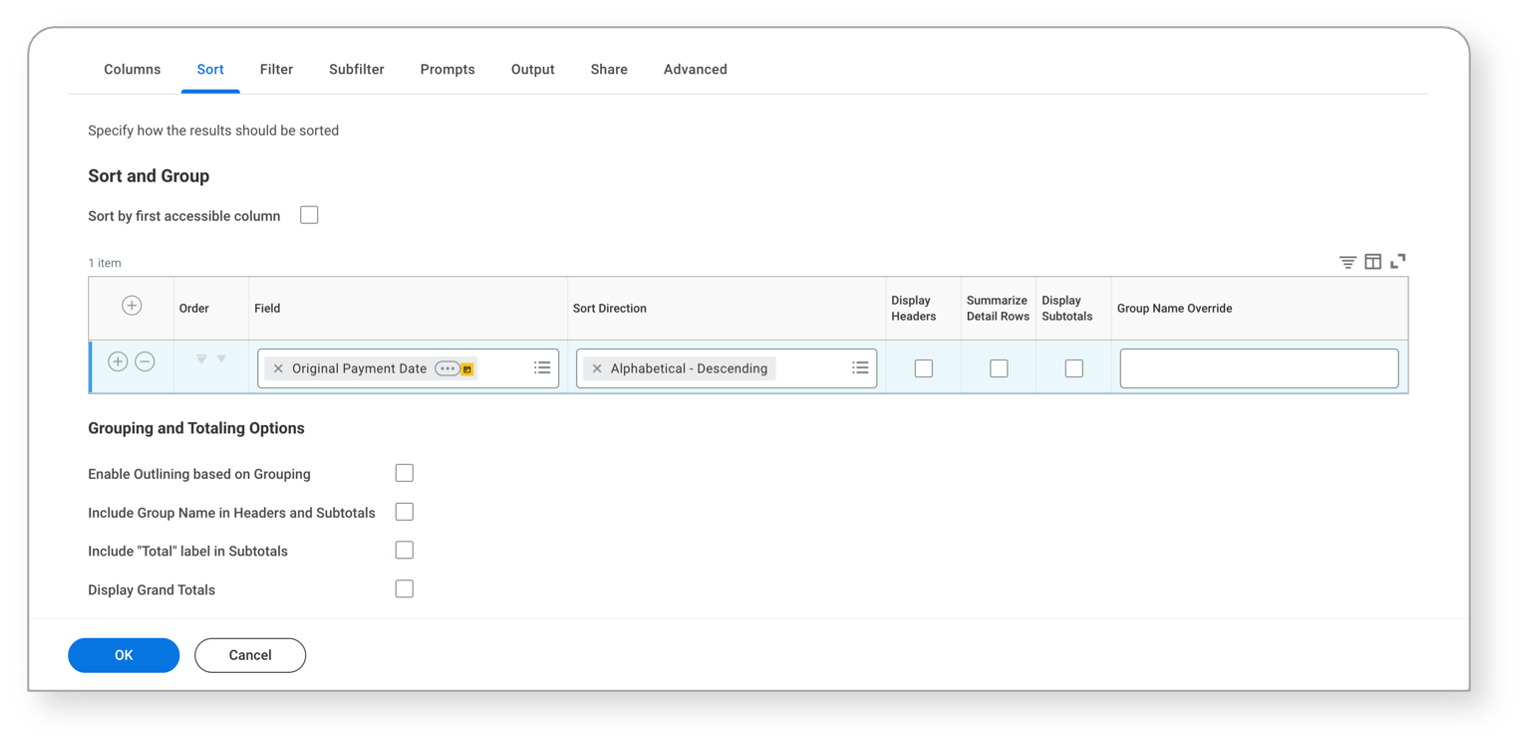
Task: Click the "1 item" count label
Action: [x=104, y=263]
